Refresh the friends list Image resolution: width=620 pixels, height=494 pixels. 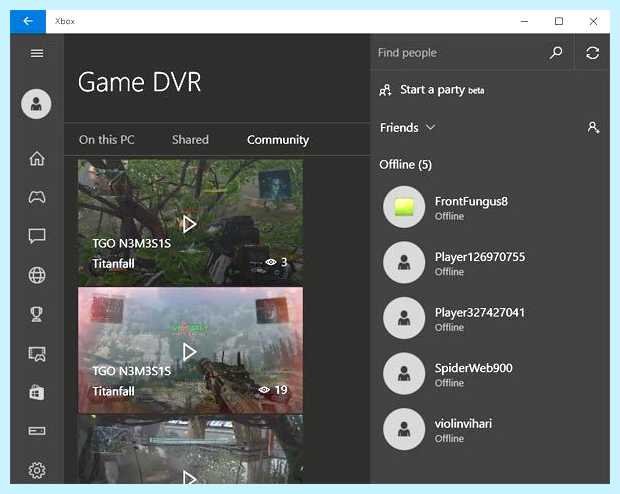tap(592, 53)
